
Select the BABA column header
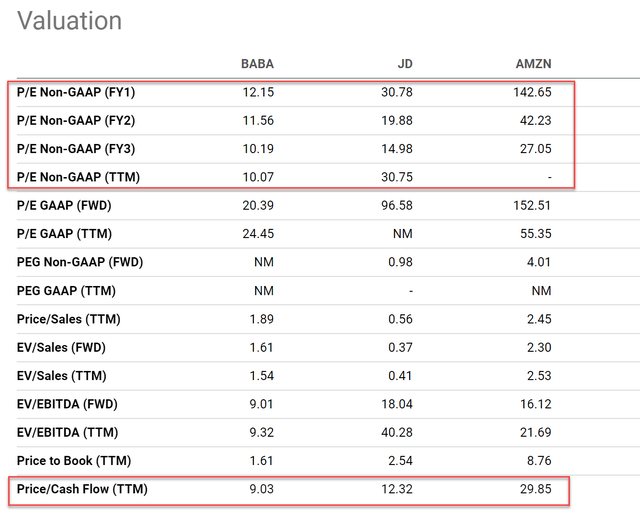click(x=257, y=64)
